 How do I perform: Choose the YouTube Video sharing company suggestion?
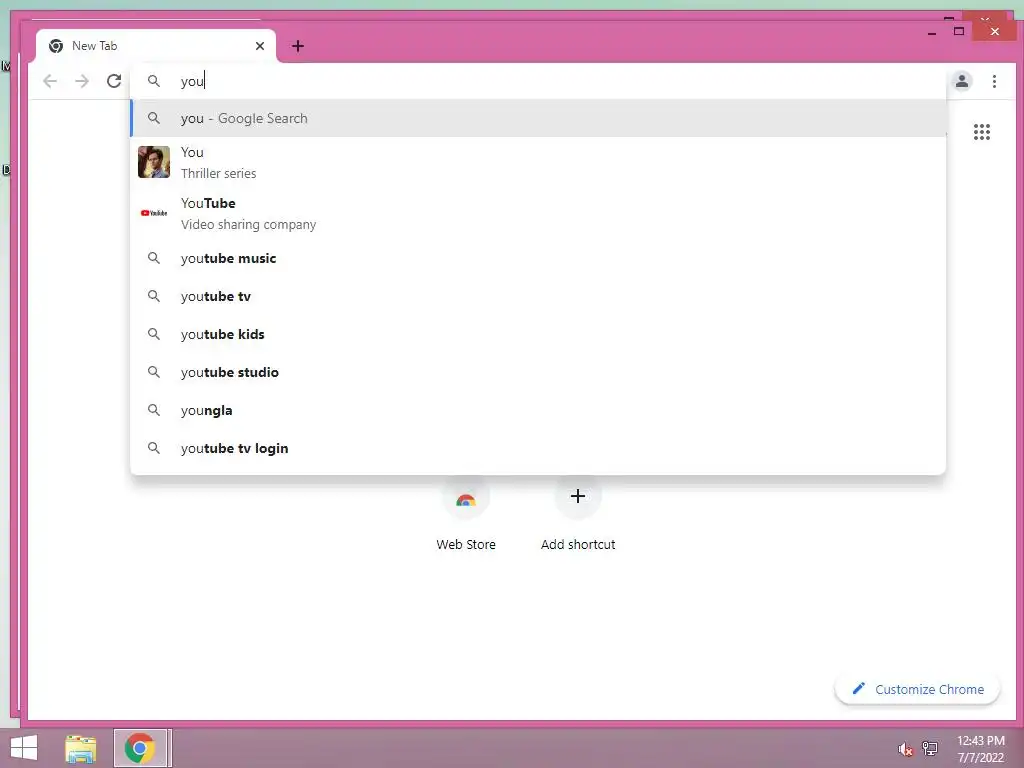click(538, 213)
